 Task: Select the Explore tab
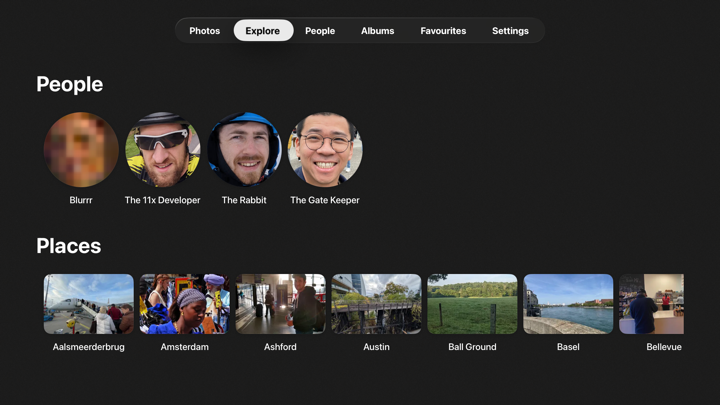[x=263, y=31]
